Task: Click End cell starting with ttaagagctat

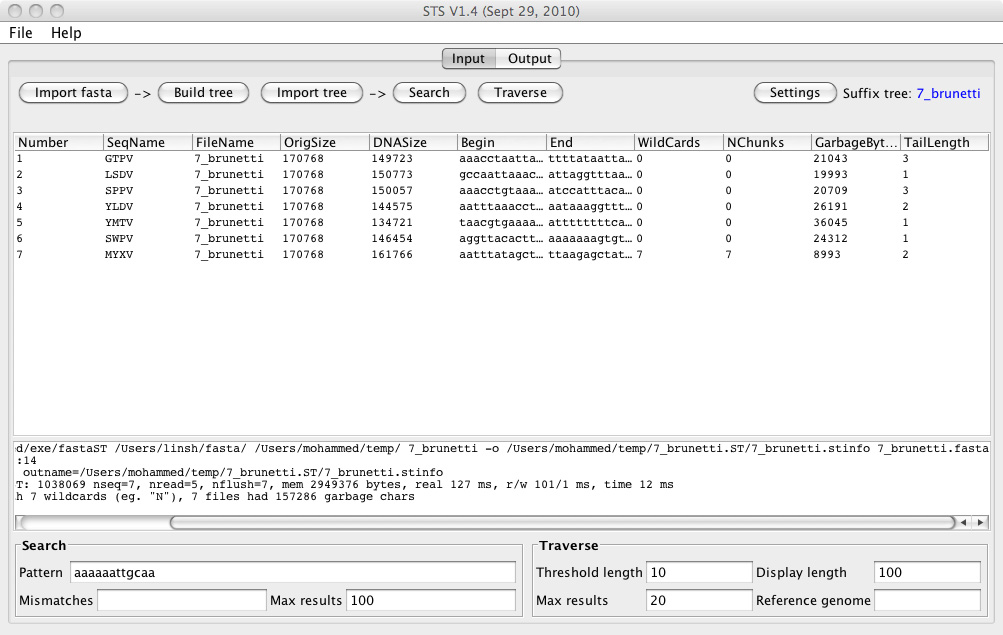Action: [590, 255]
